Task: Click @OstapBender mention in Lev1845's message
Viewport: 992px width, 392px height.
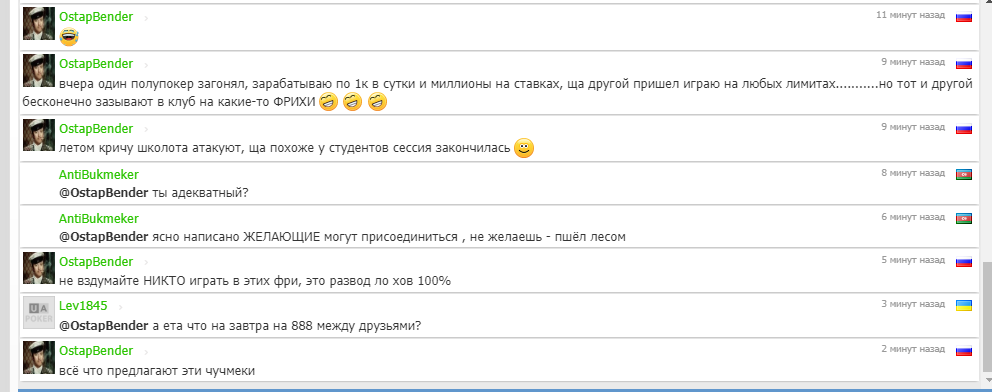Action: 103,326
